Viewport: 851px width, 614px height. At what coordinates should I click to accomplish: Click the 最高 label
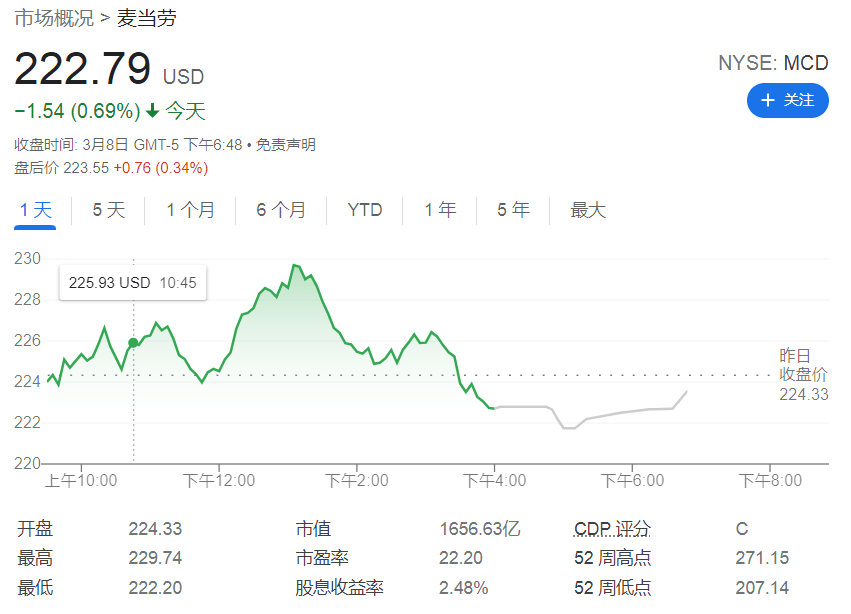coord(35,558)
